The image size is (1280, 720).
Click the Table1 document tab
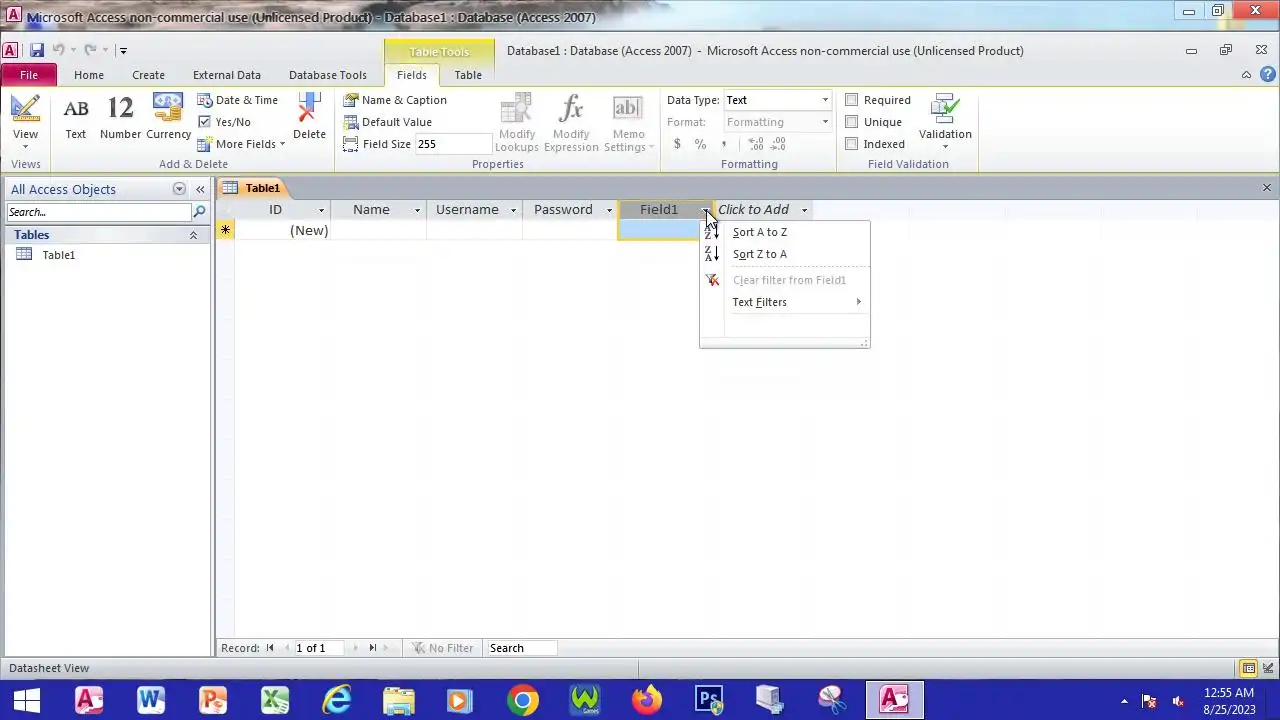coord(253,188)
